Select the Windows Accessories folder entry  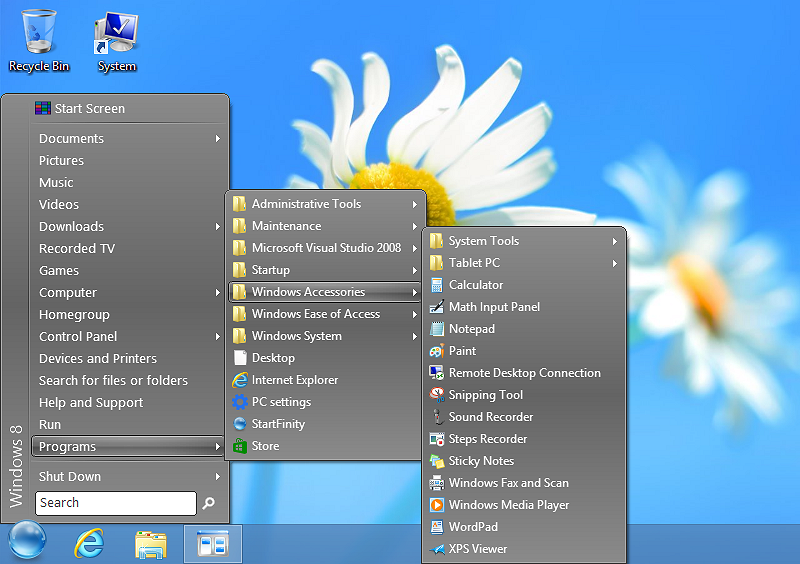point(324,292)
